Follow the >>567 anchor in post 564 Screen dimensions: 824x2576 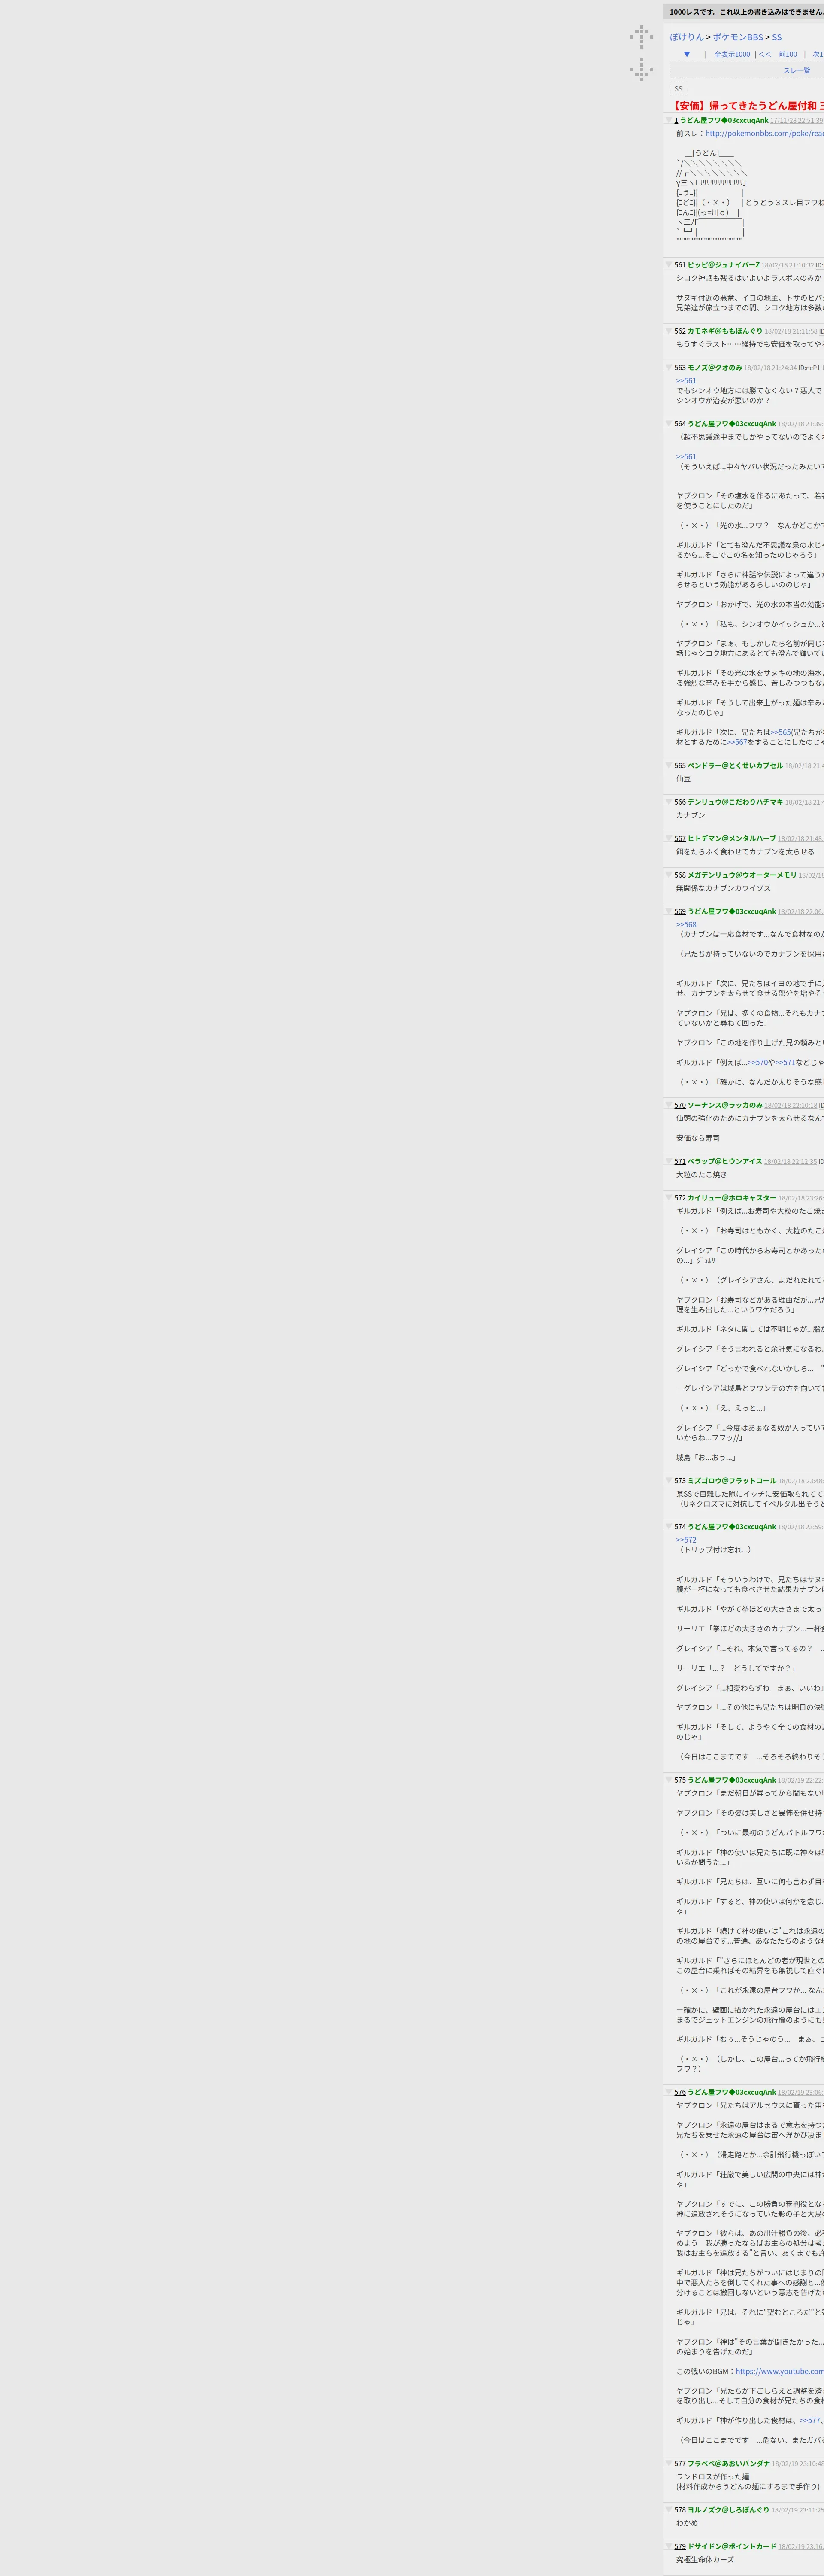tap(737, 742)
